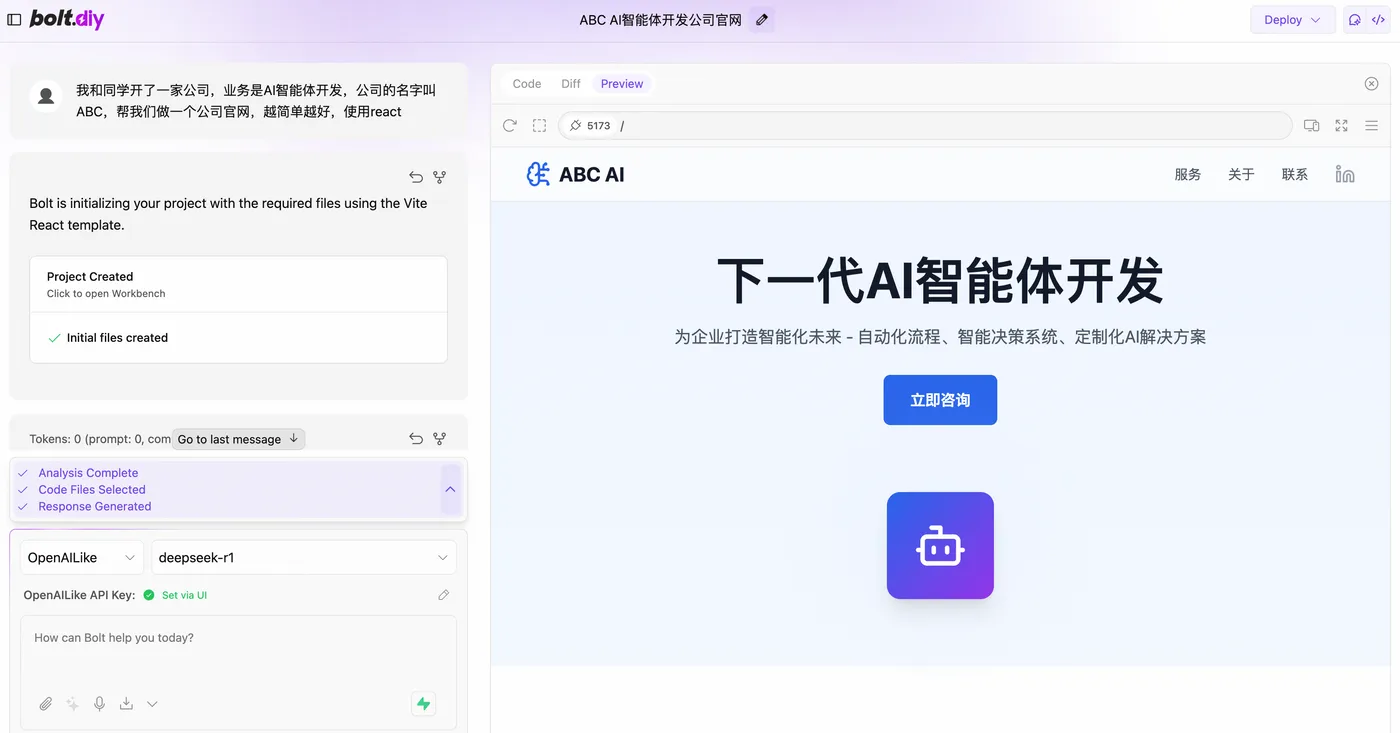Click the LinkedIn icon in preview
The width and height of the screenshot is (1400, 733).
1345,174
